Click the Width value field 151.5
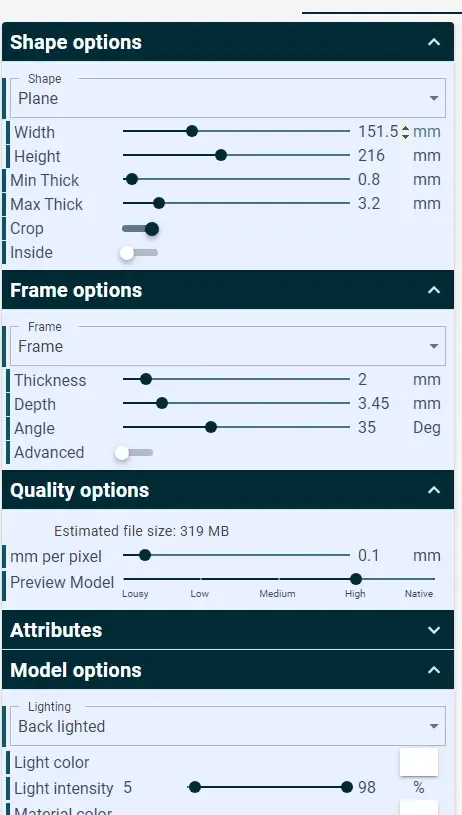 (378, 132)
